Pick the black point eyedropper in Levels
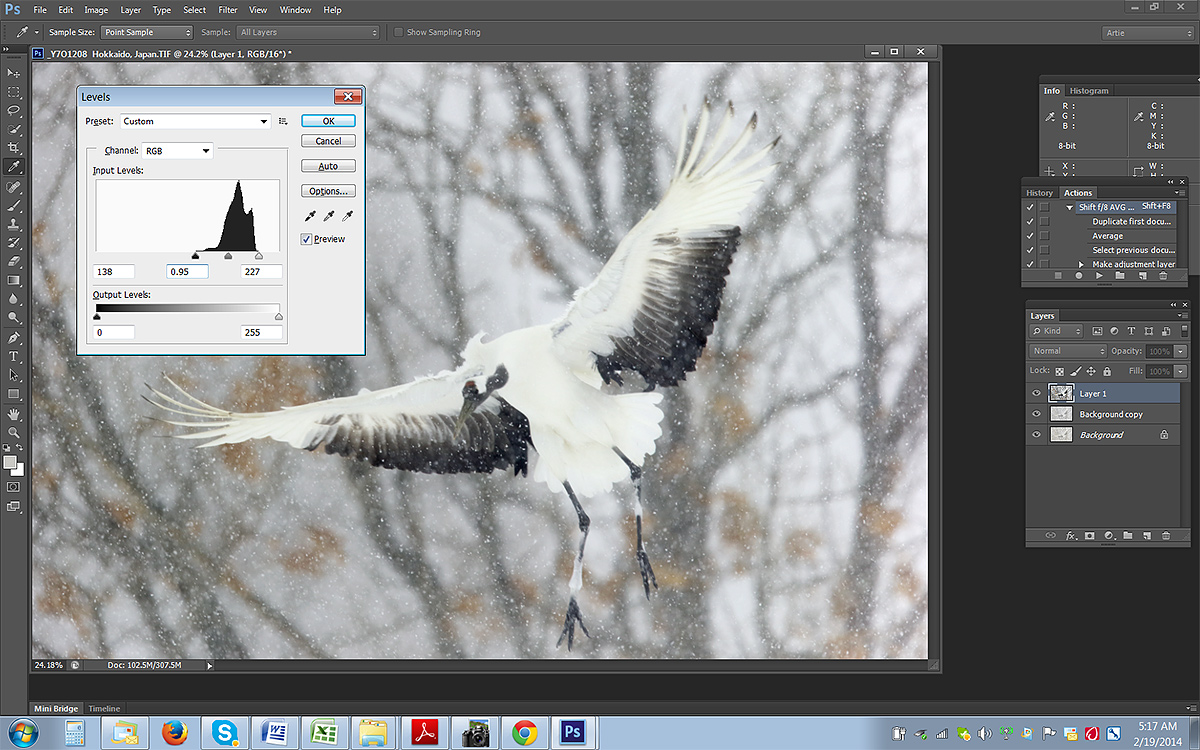Viewport: 1200px width, 750px height. coord(310,216)
